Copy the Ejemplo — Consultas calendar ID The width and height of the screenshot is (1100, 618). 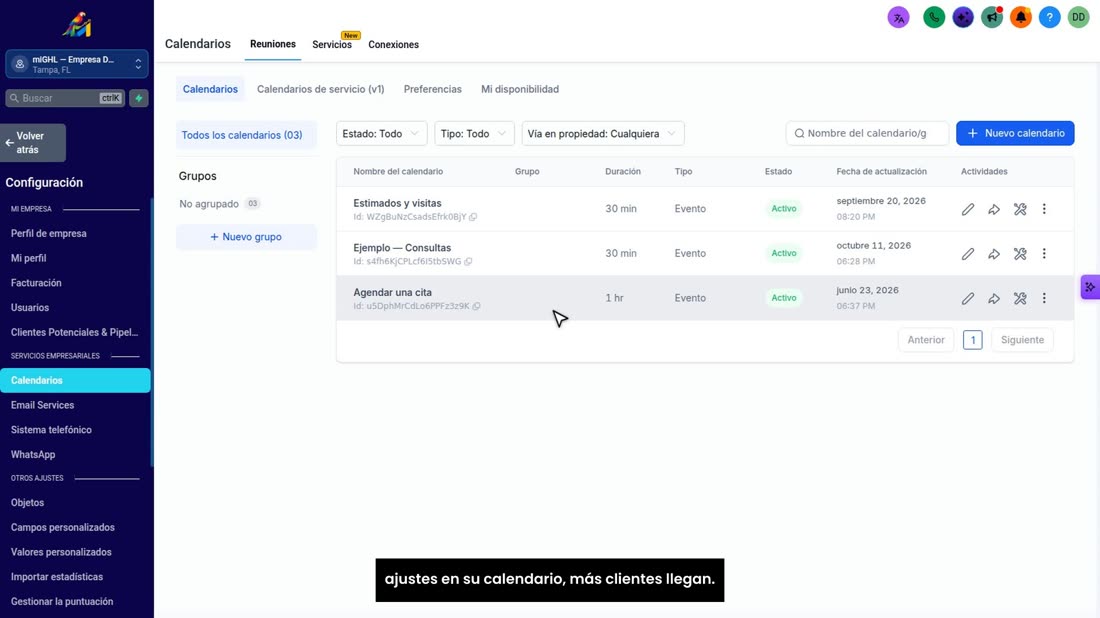point(468,262)
